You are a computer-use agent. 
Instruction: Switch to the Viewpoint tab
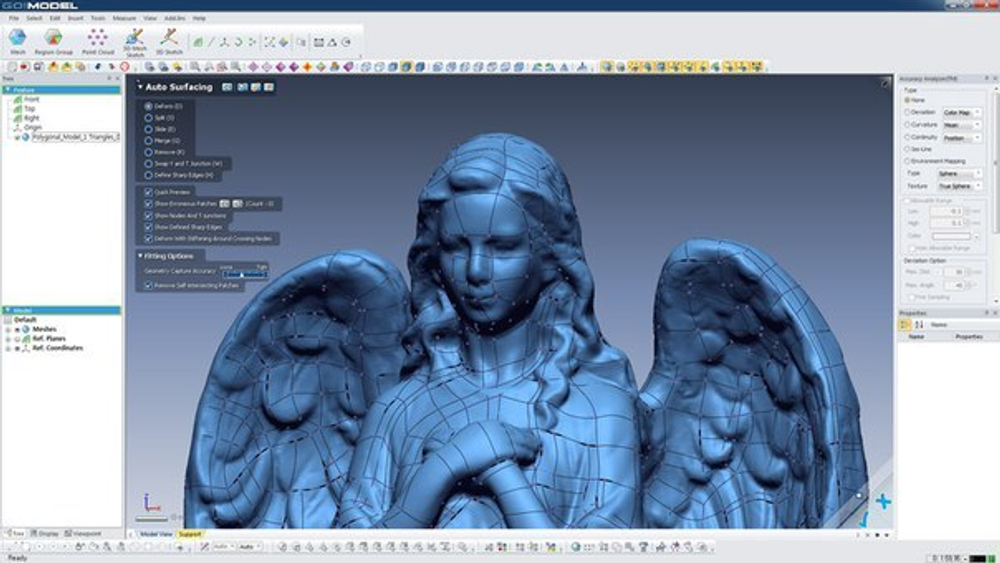click(x=83, y=534)
